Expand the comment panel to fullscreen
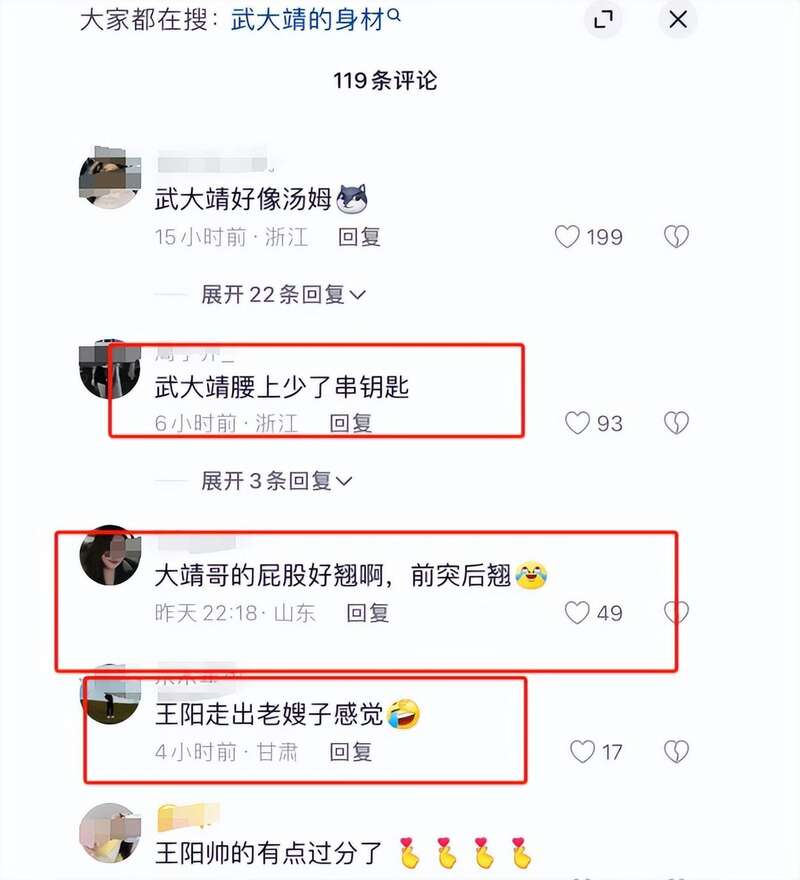Image resolution: width=800 pixels, height=880 pixels. (x=604, y=20)
